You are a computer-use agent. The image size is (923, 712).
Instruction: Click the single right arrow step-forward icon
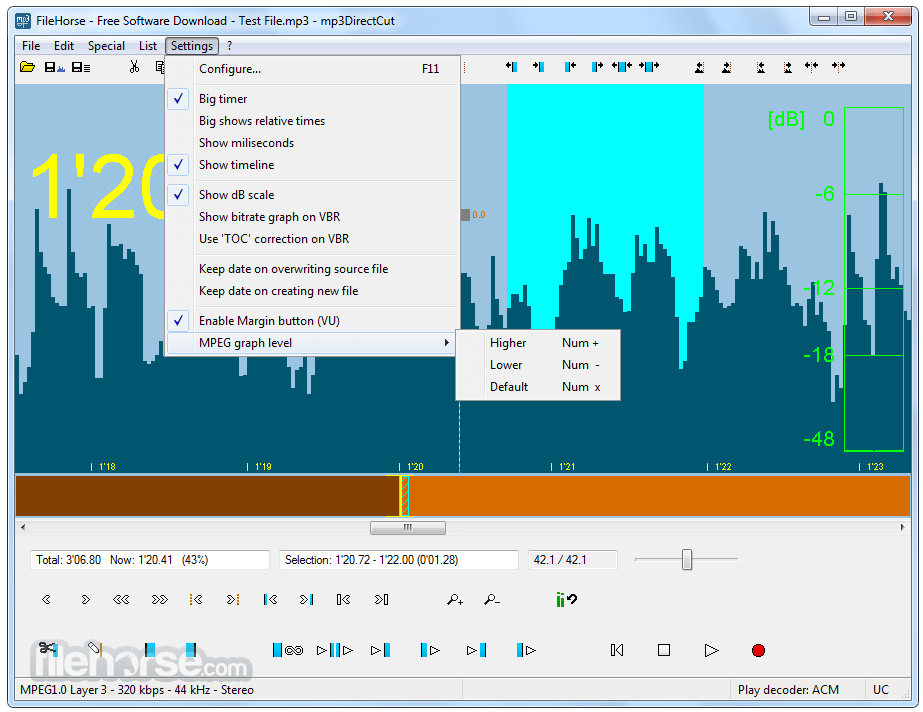(x=85, y=600)
